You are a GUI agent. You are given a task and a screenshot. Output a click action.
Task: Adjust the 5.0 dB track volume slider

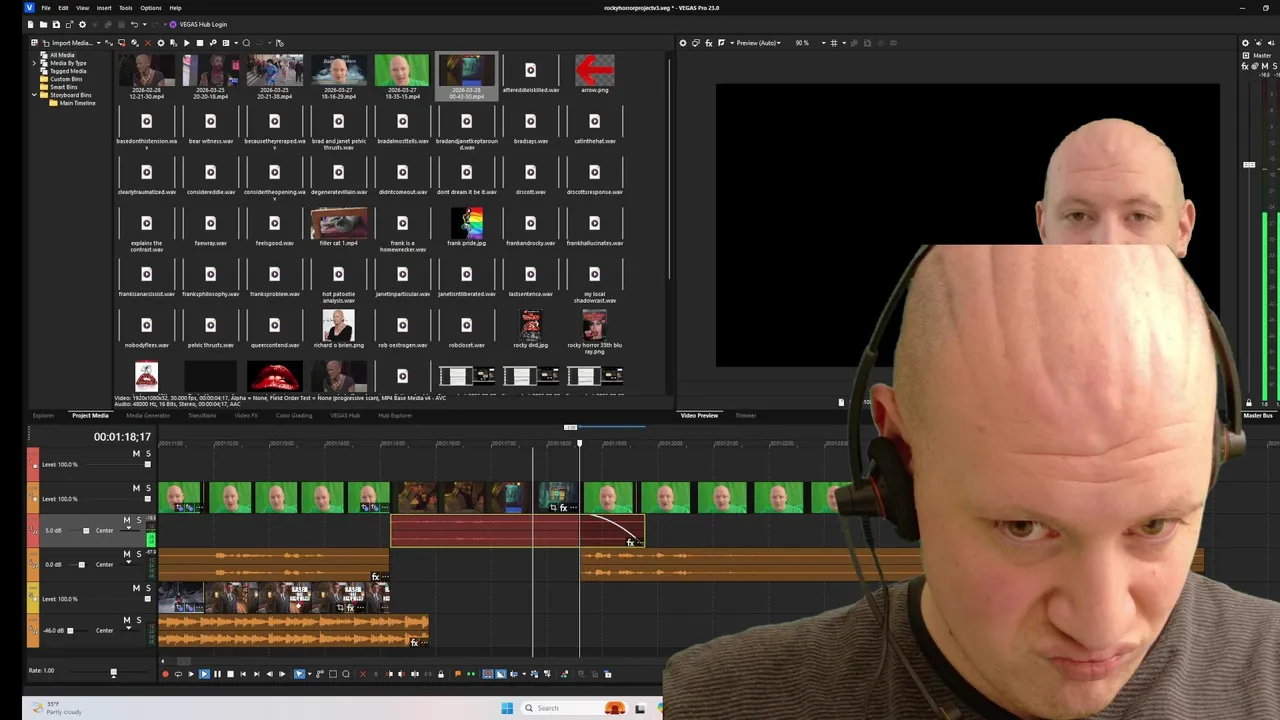[85, 531]
